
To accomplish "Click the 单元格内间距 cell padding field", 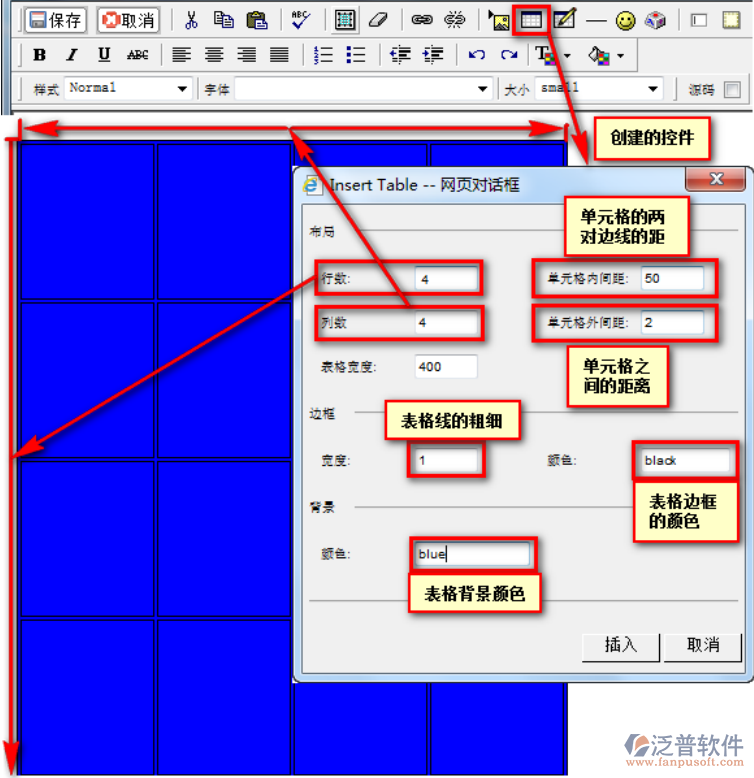I will pos(672,278).
